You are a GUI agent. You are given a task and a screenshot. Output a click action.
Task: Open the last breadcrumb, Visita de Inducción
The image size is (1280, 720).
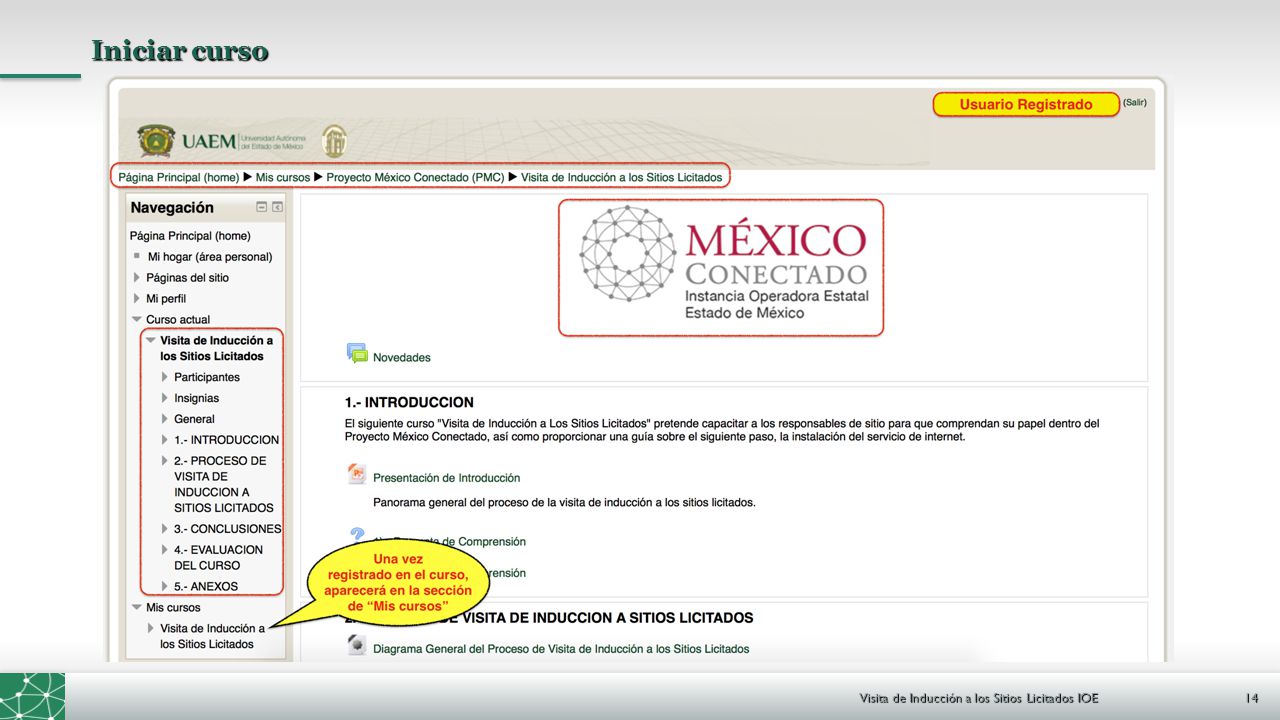pos(621,177)
